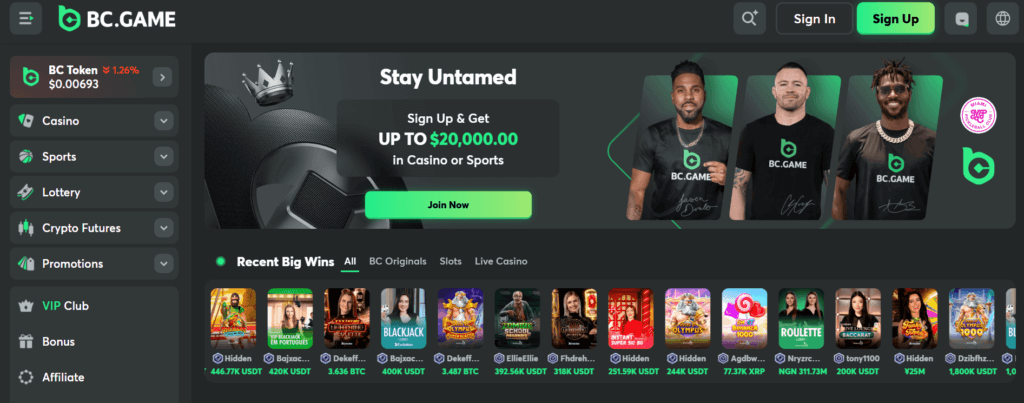Switch to BC Originals tab
1024x403 pixels.
[398, 261]
